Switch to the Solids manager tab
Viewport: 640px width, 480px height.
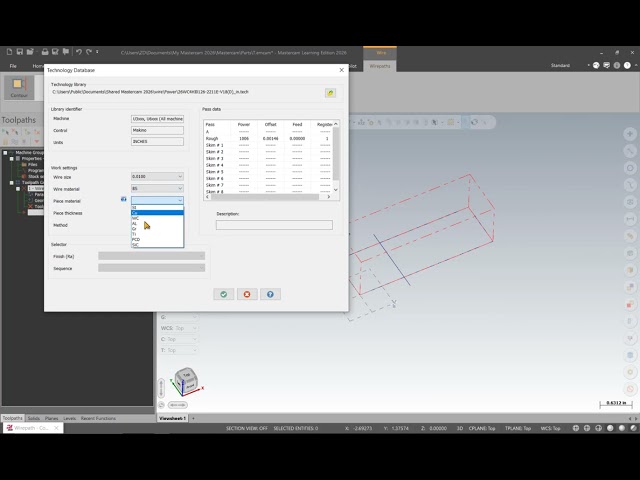pos(33,418)
